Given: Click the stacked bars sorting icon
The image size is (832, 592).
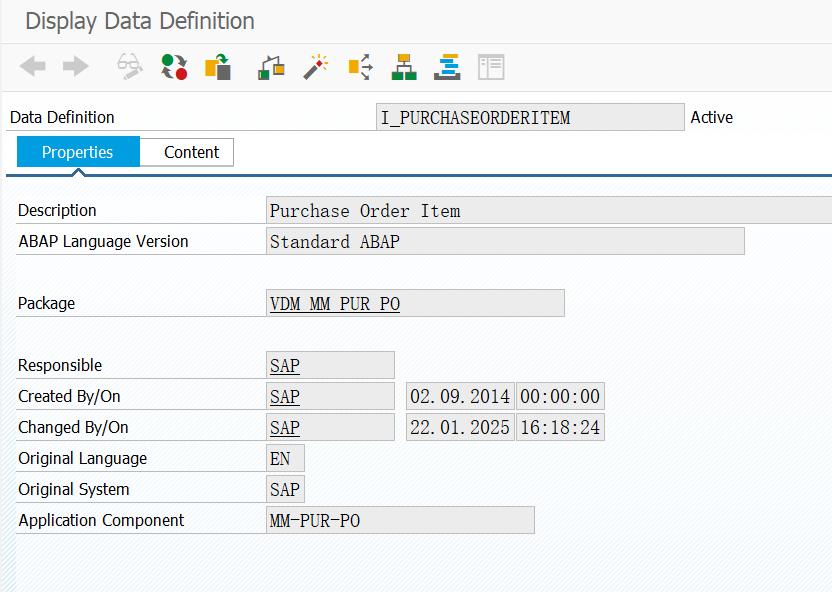Looking at the screenshot, I should (x=445, y=67).
